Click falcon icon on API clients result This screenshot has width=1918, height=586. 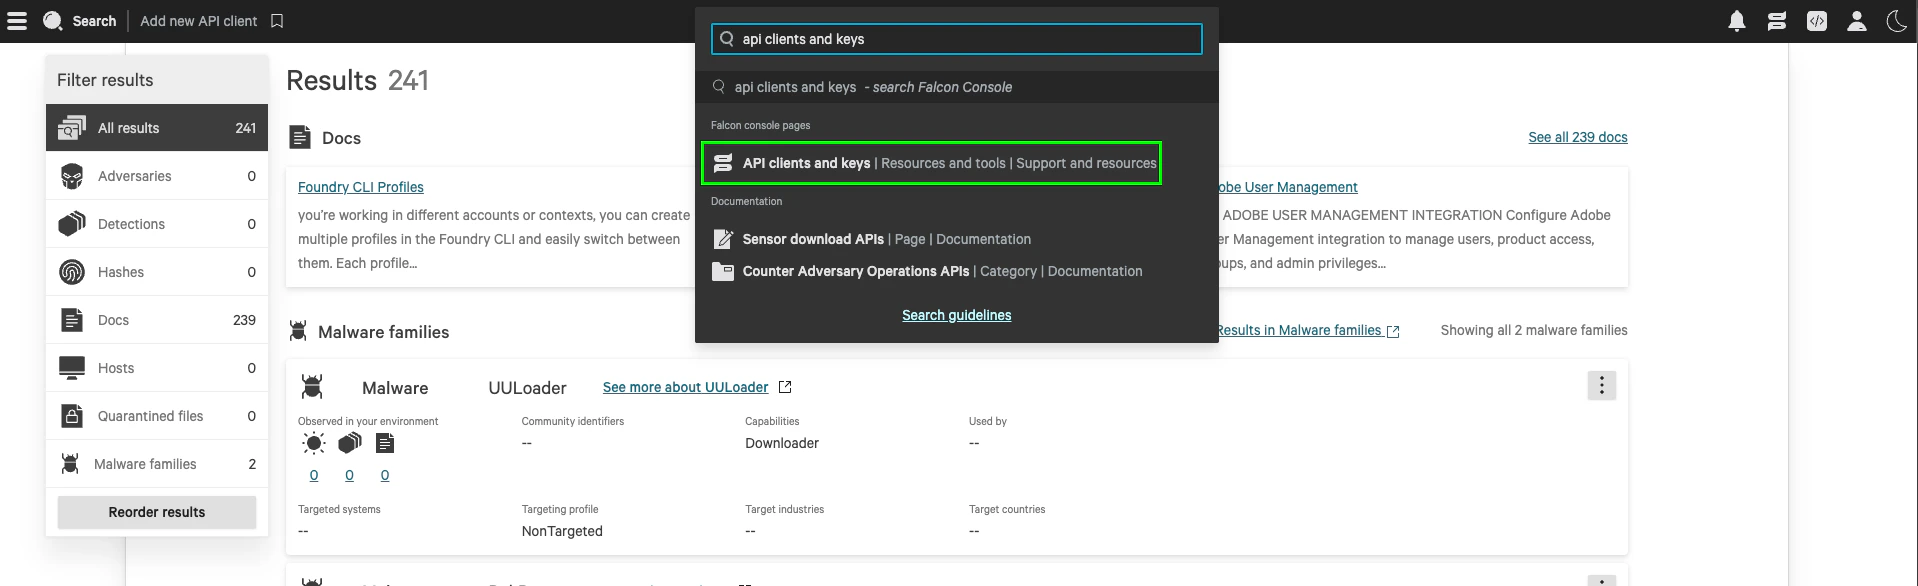(723, 163)
